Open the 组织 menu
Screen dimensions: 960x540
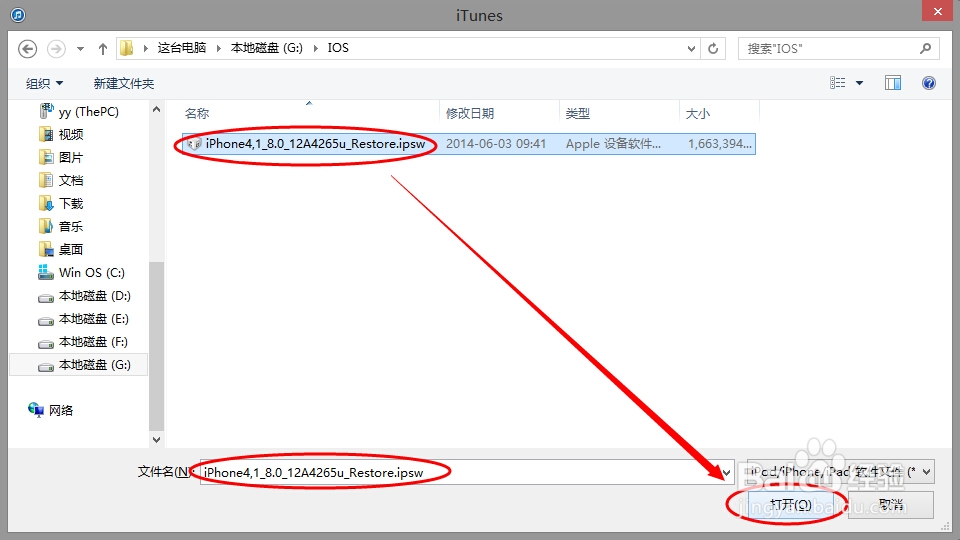point(44,83)
